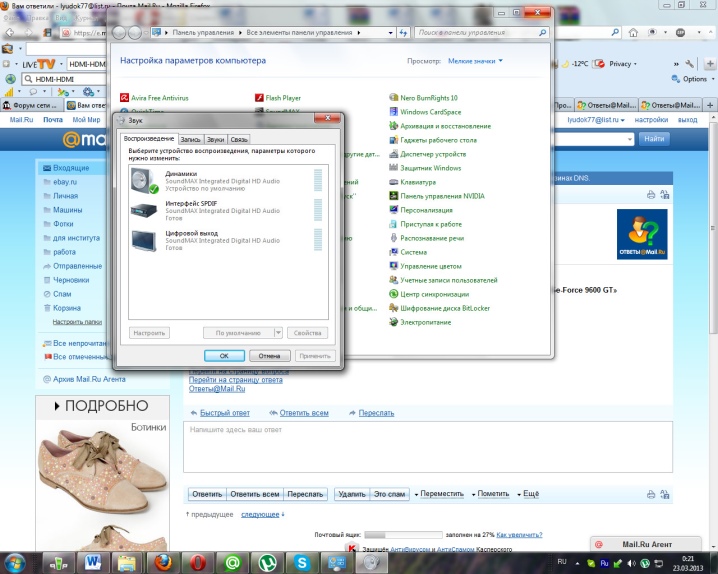This screenshot has height=574, width=718.
Task: Open the Мелкие значки view dropdown
Action: pyautogui.click(x=475, y=61)
